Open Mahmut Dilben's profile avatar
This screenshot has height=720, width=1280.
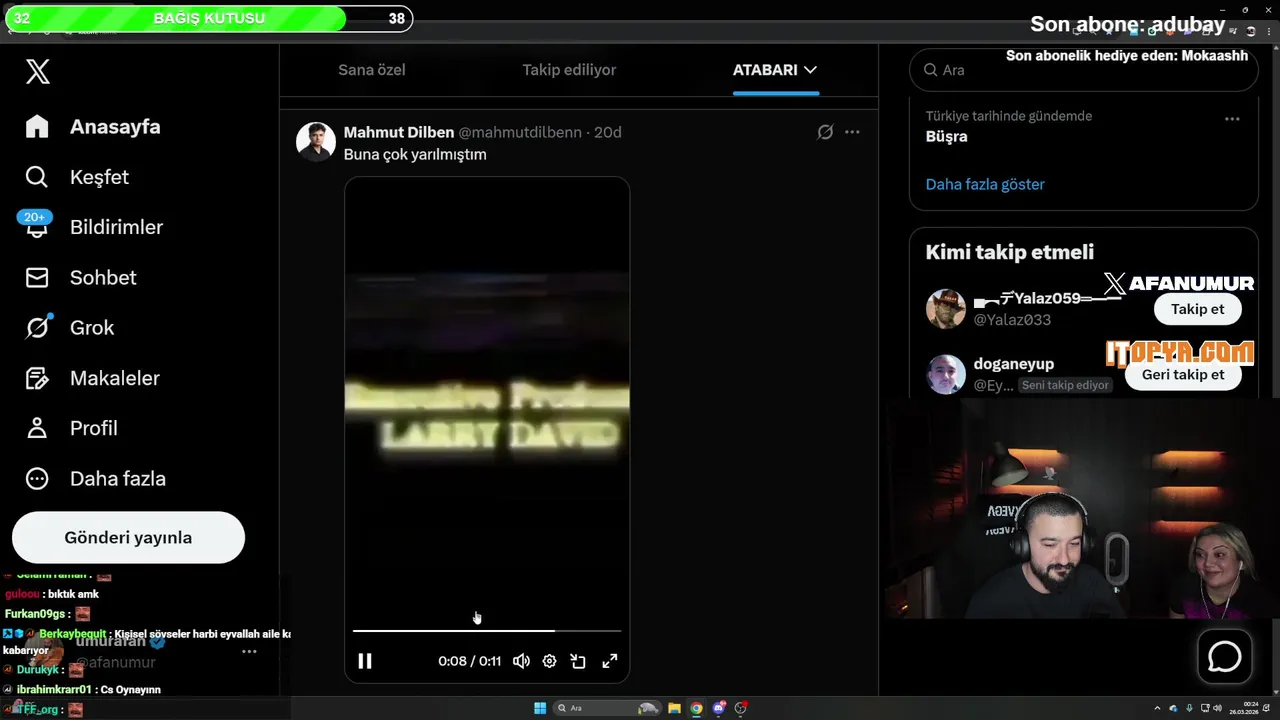316,142
